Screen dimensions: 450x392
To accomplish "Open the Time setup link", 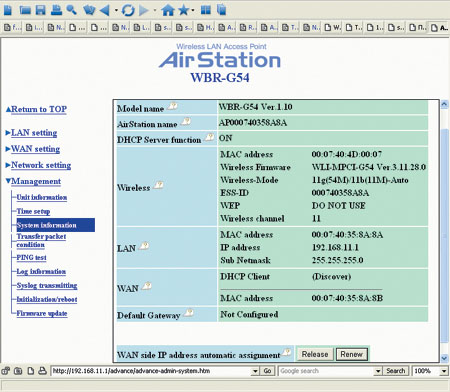I will point(33,211).
